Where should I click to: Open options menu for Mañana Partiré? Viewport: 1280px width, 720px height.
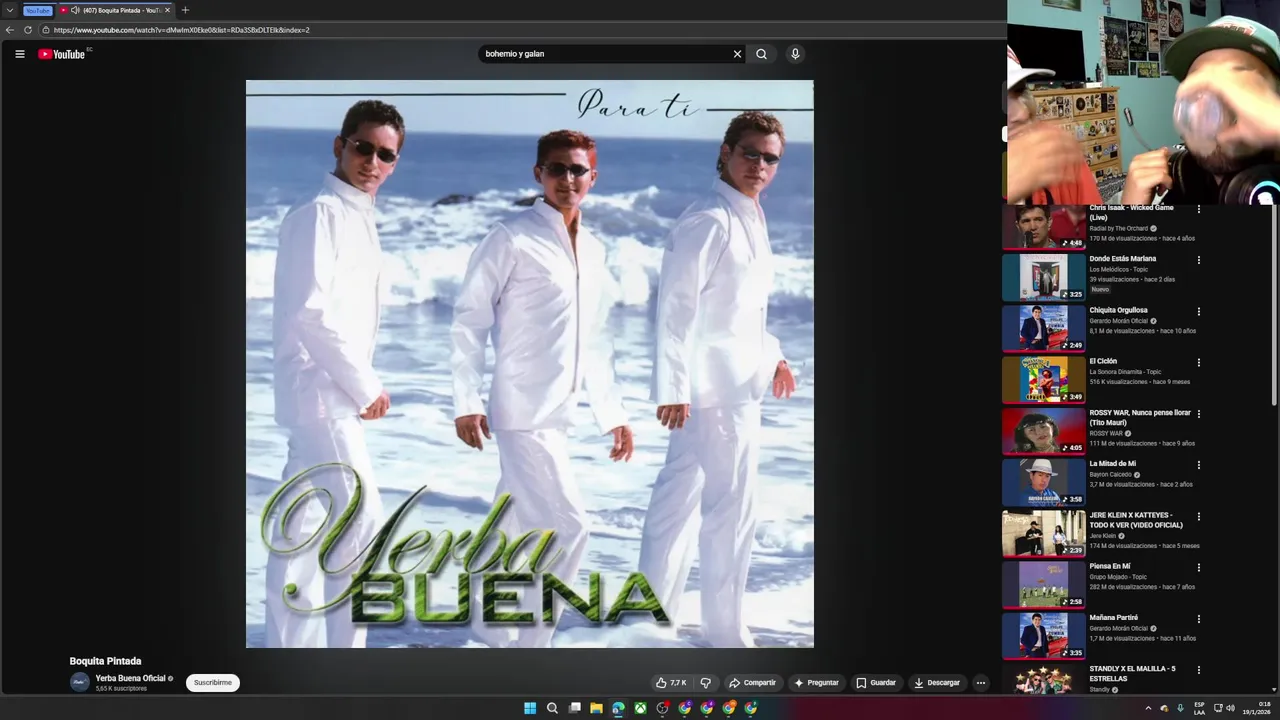pyautogui.click(x=1198, y=619)
